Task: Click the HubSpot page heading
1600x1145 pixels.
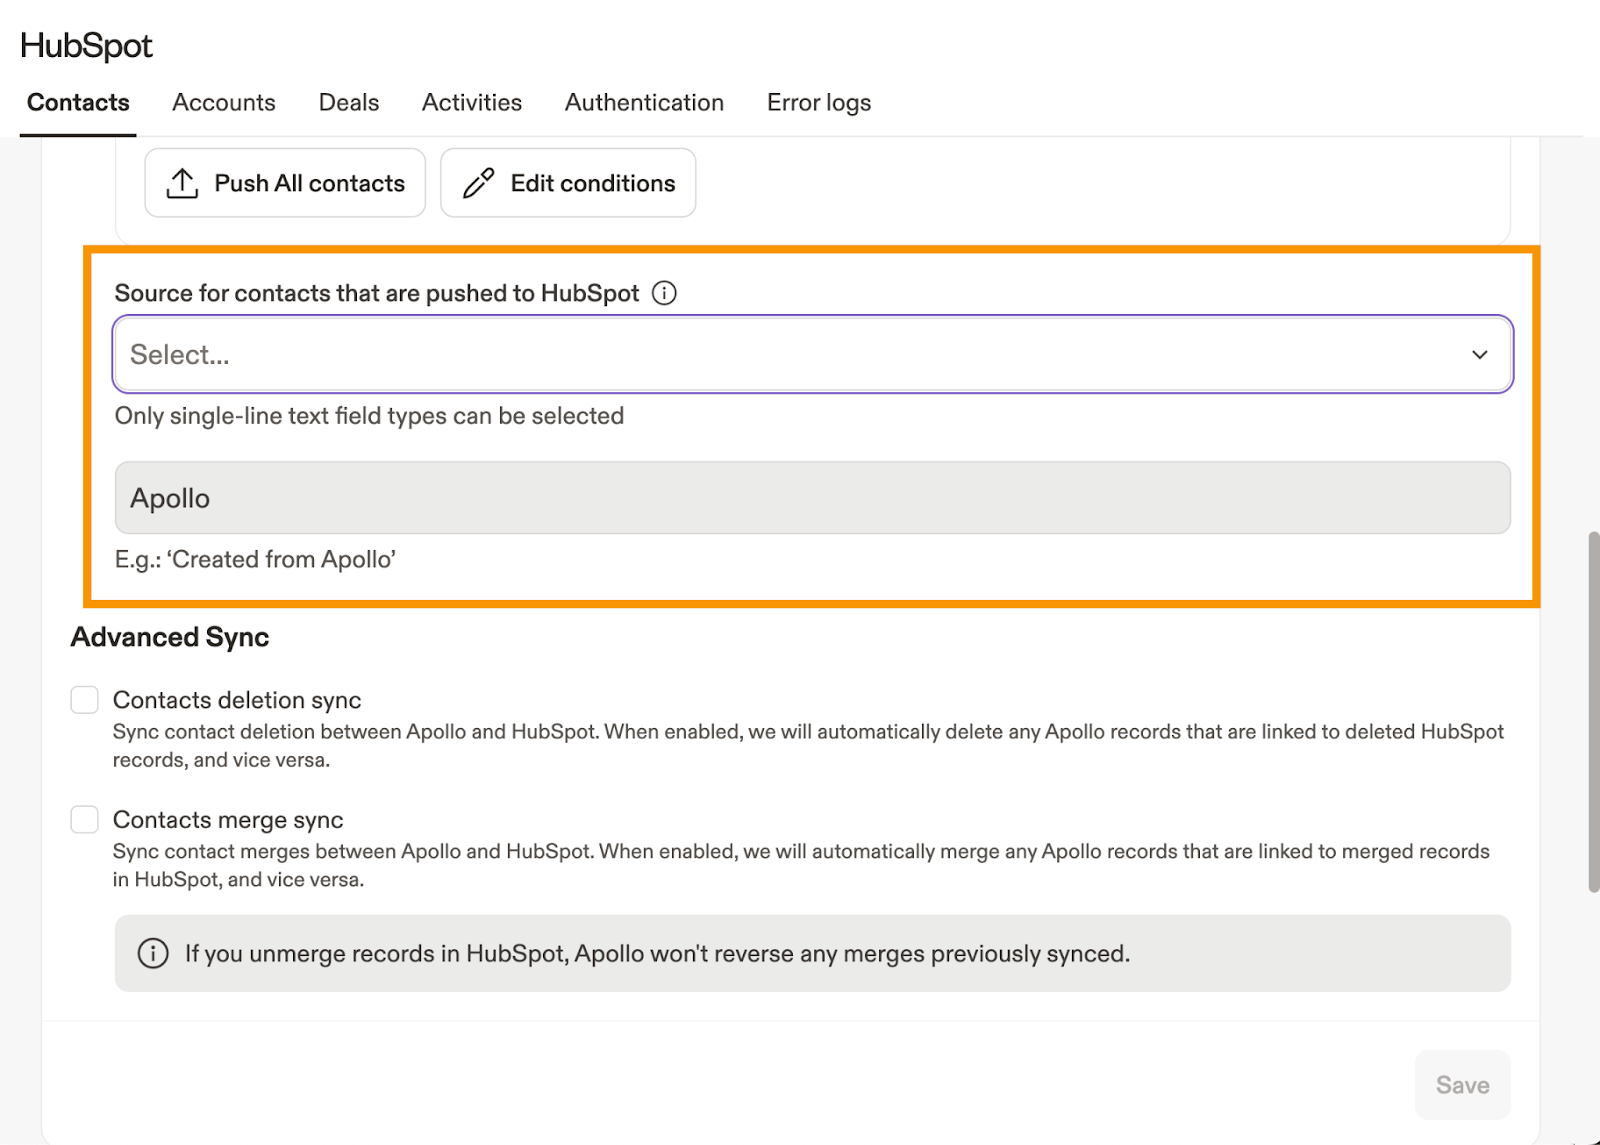Action: point(86,46)
